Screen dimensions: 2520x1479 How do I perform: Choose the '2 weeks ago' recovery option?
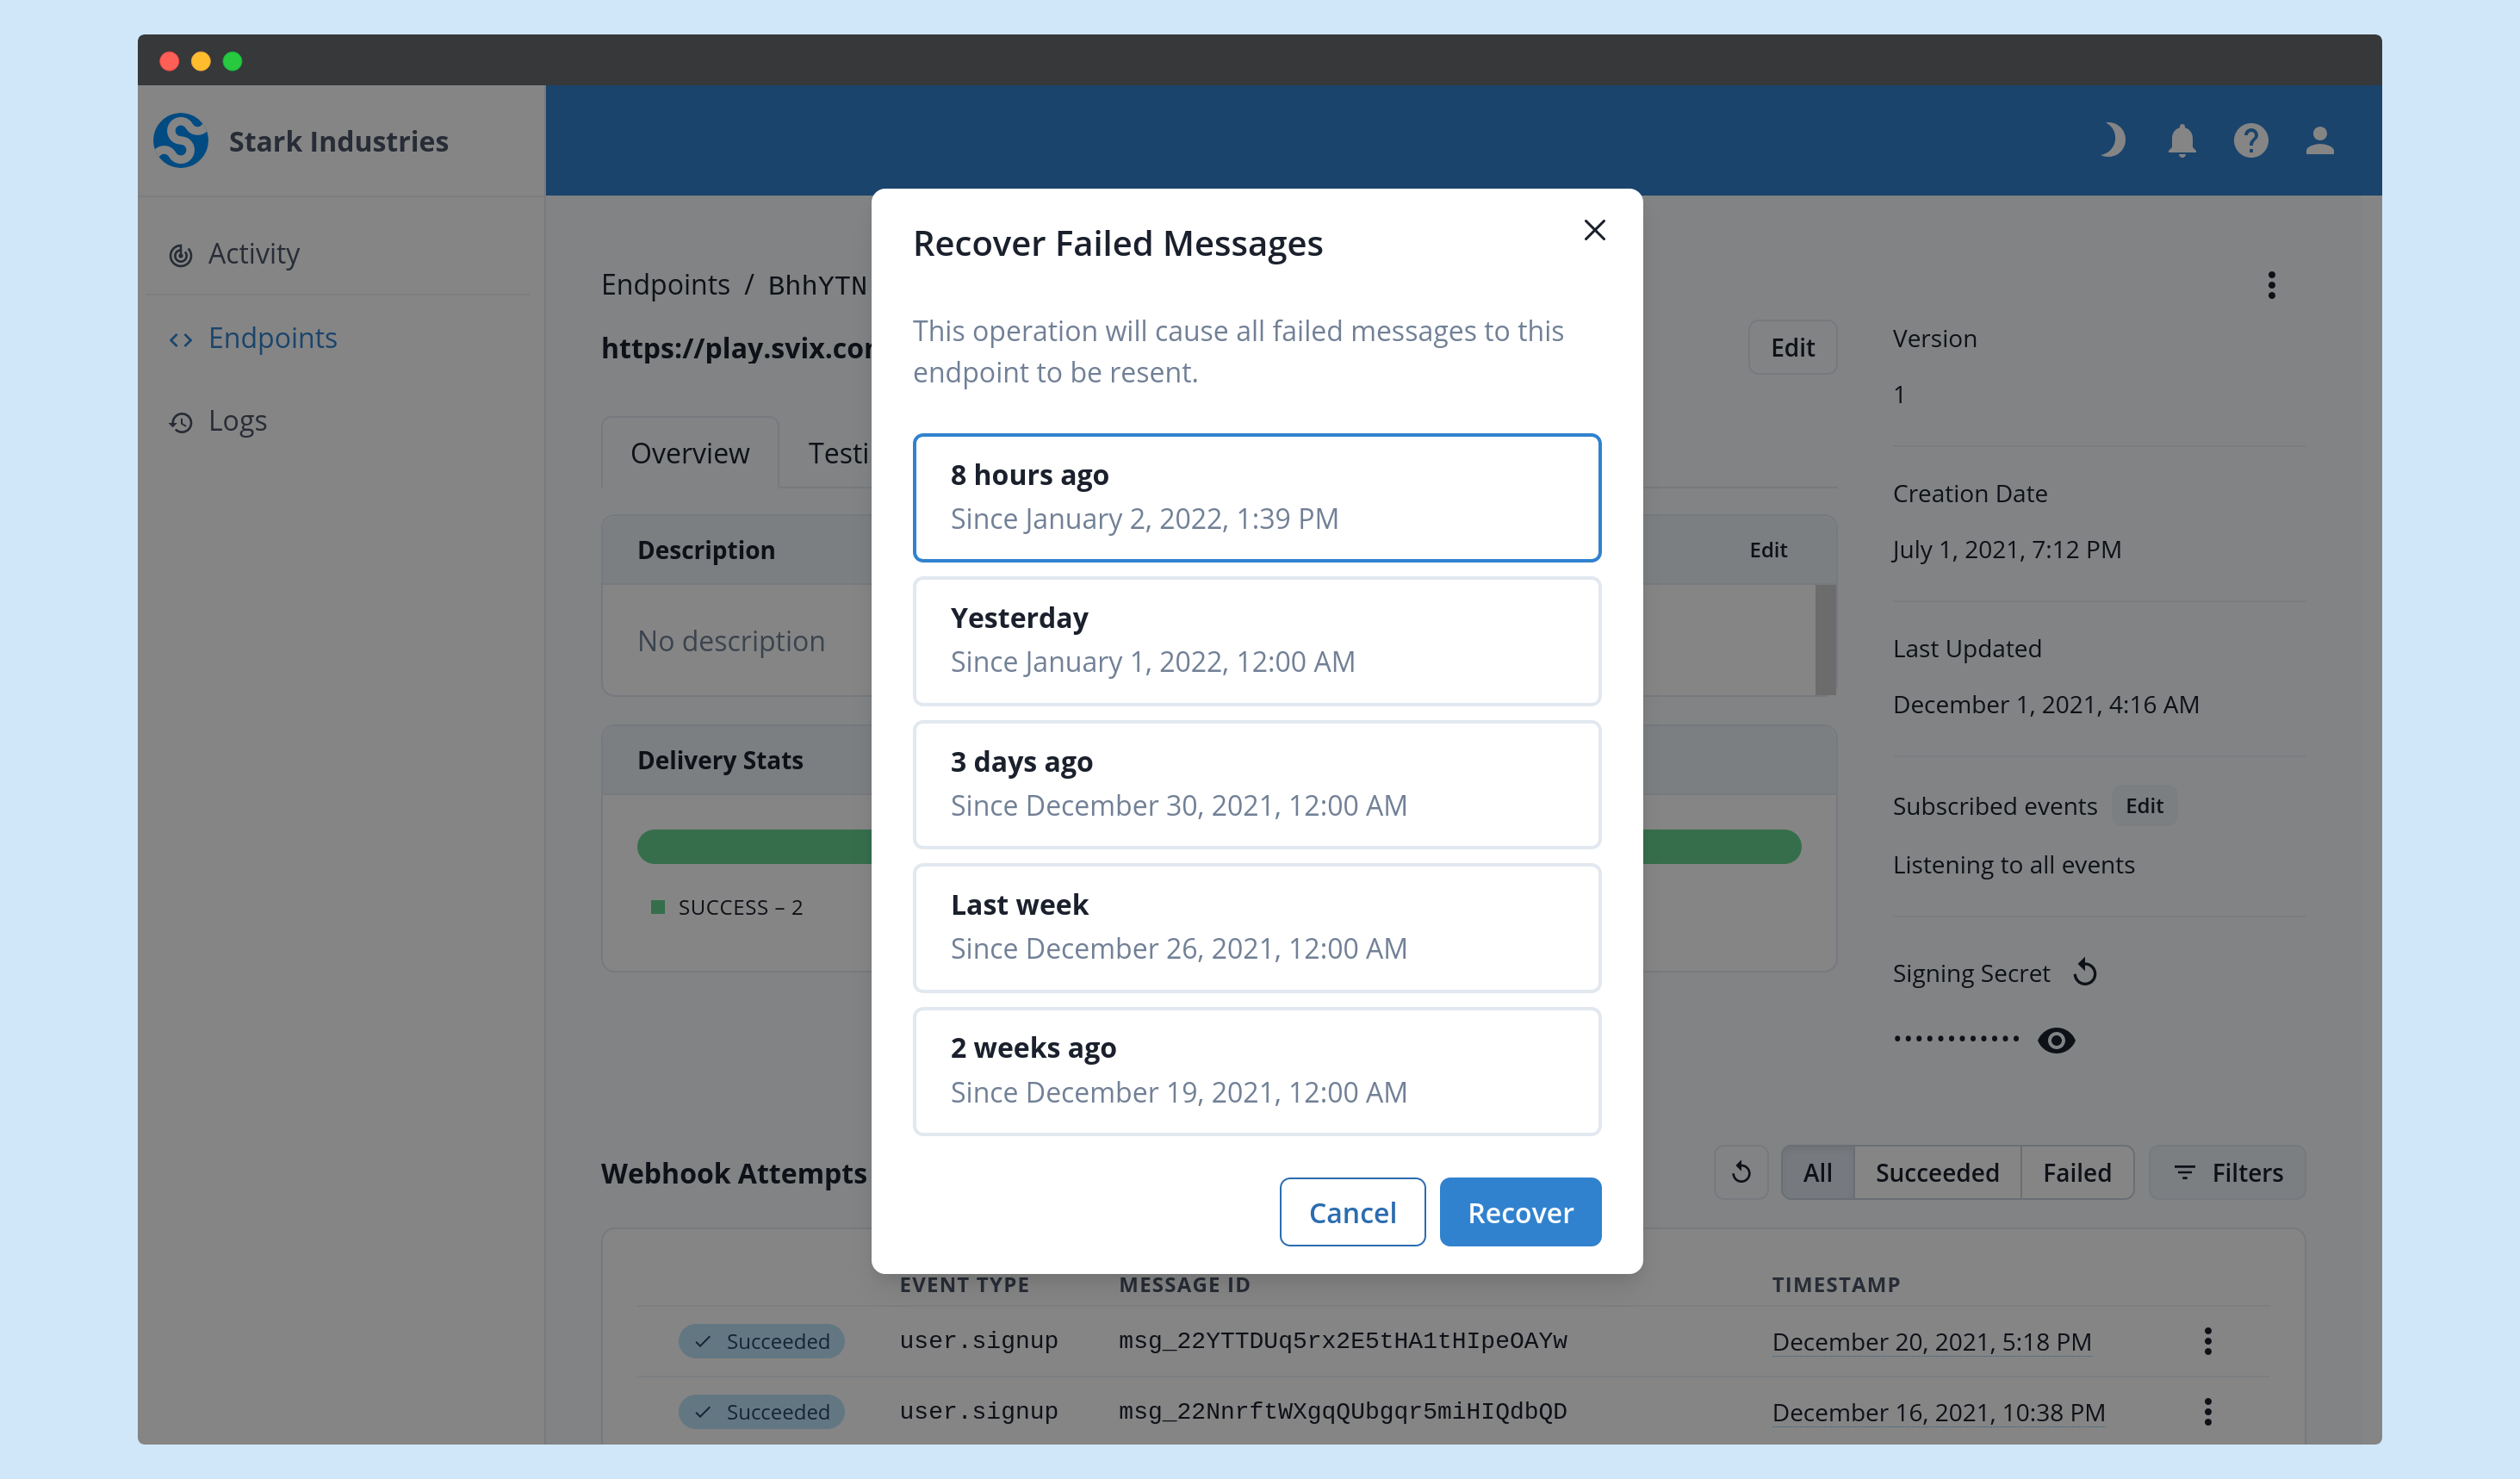[x=1256, y=1070]
